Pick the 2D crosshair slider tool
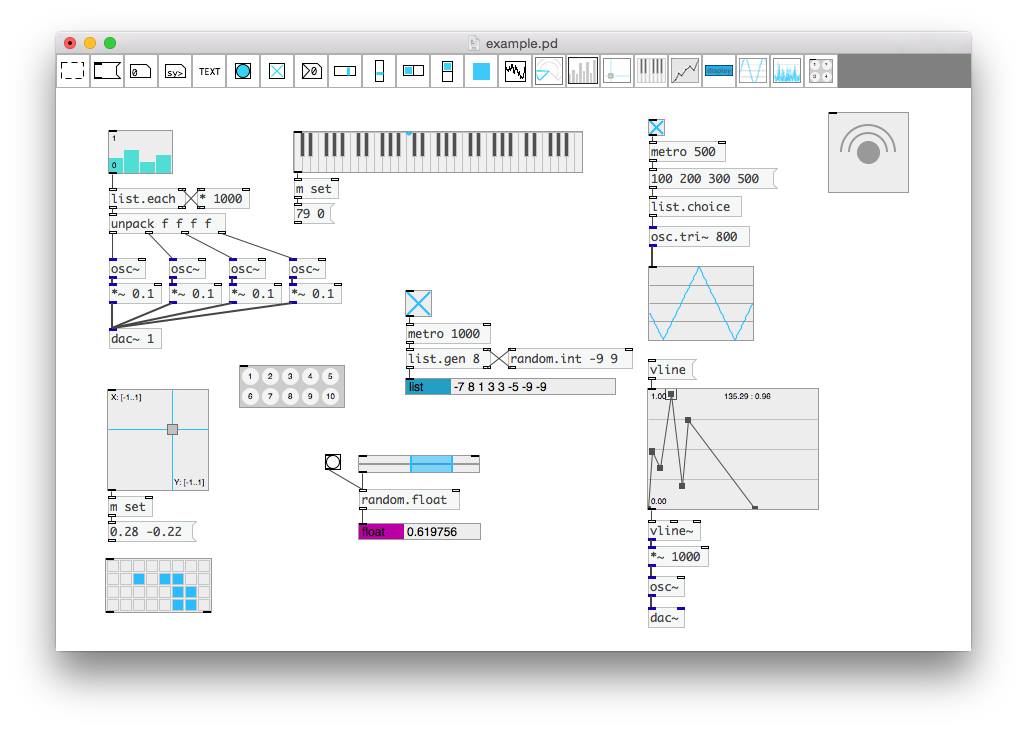1027x731 pixels. (617, 71)
